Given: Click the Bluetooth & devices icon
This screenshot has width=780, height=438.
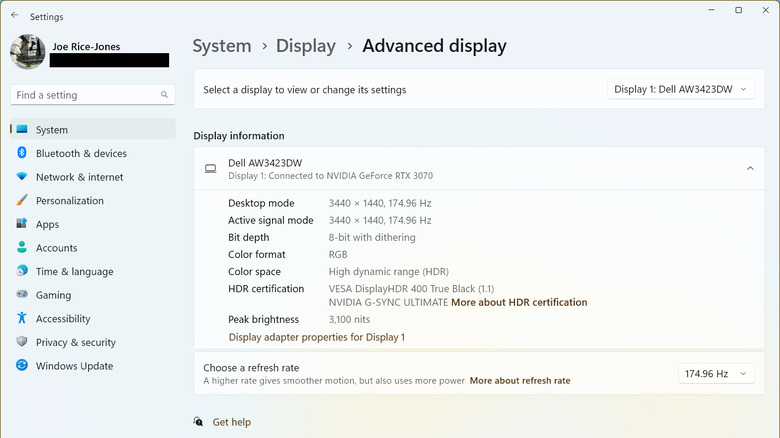Looking at the screenshot, I should (21, 153).
